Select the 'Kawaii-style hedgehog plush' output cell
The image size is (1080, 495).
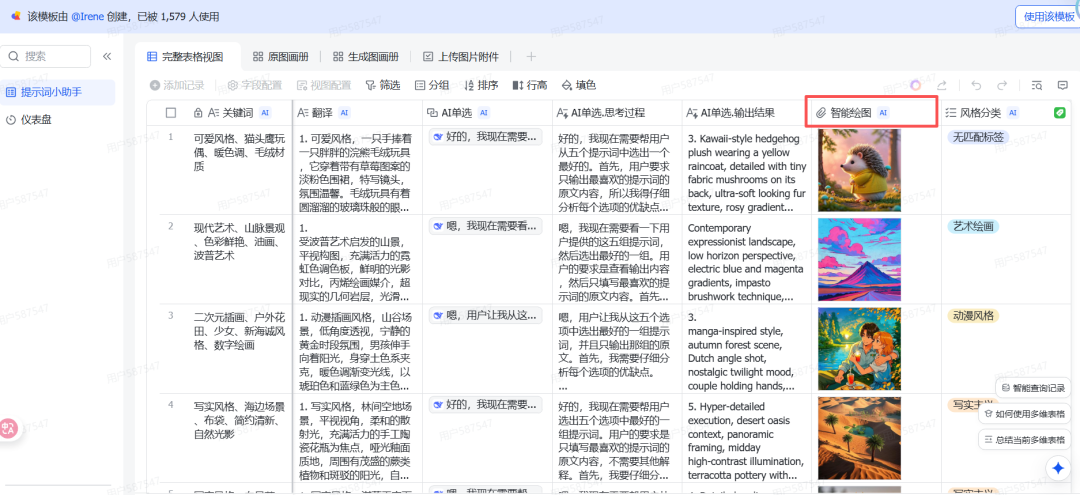[747, 172]
